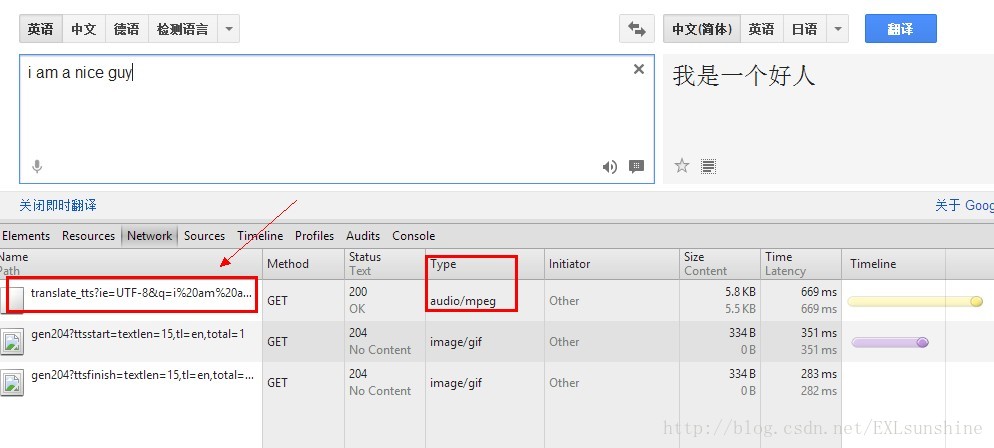The height and width of the screenshot is (448, 994).
Task: Open the list icon beside the star
Action: click(708, 167)
